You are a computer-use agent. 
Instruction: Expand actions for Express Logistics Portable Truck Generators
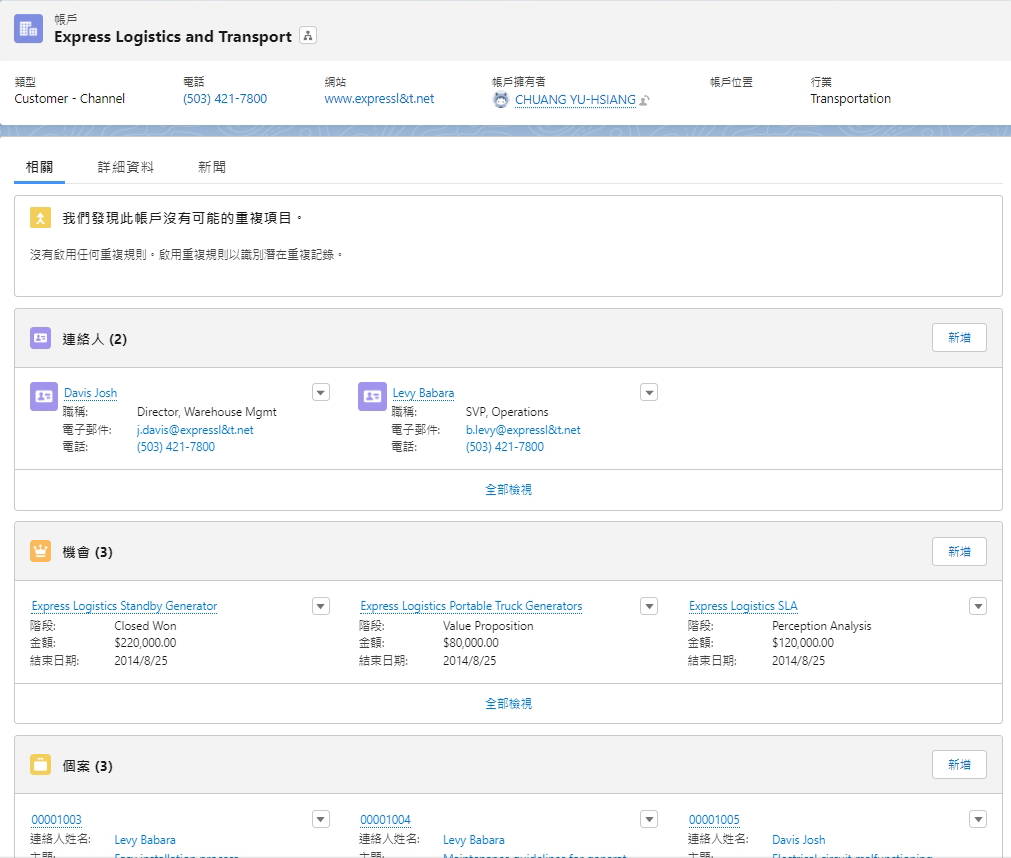pyautogui.click(x=649, y=606)
